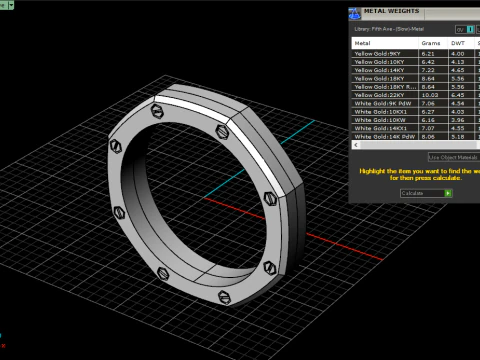Viewport: 480px width, 360px height.
Task: Select the White Gold:10KW row
Action: [x=416, y=120]
